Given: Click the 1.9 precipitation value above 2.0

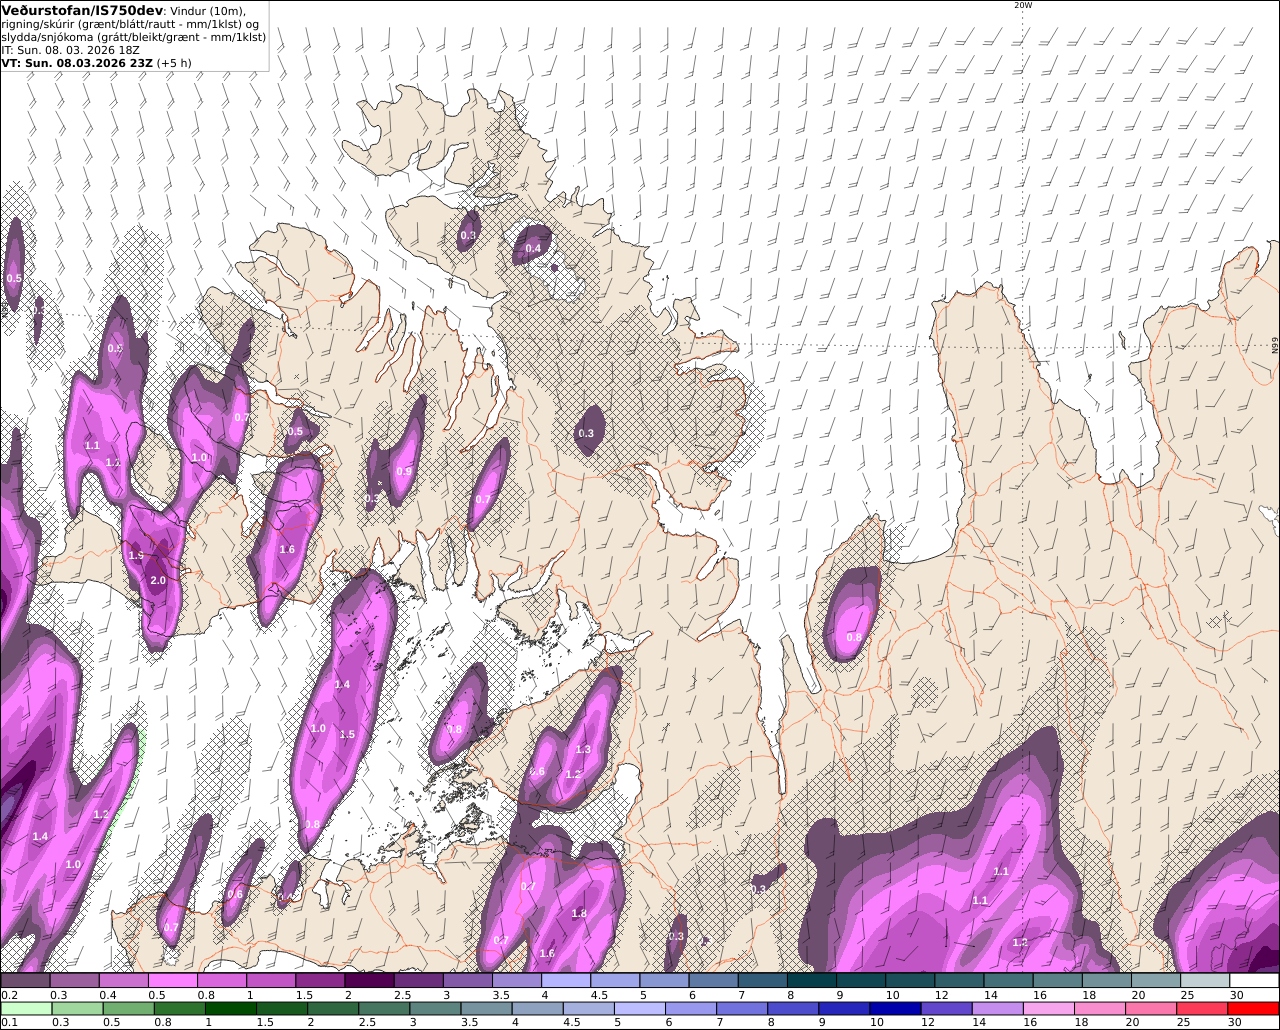Looking at the screenshot, I should click(136, 554).
